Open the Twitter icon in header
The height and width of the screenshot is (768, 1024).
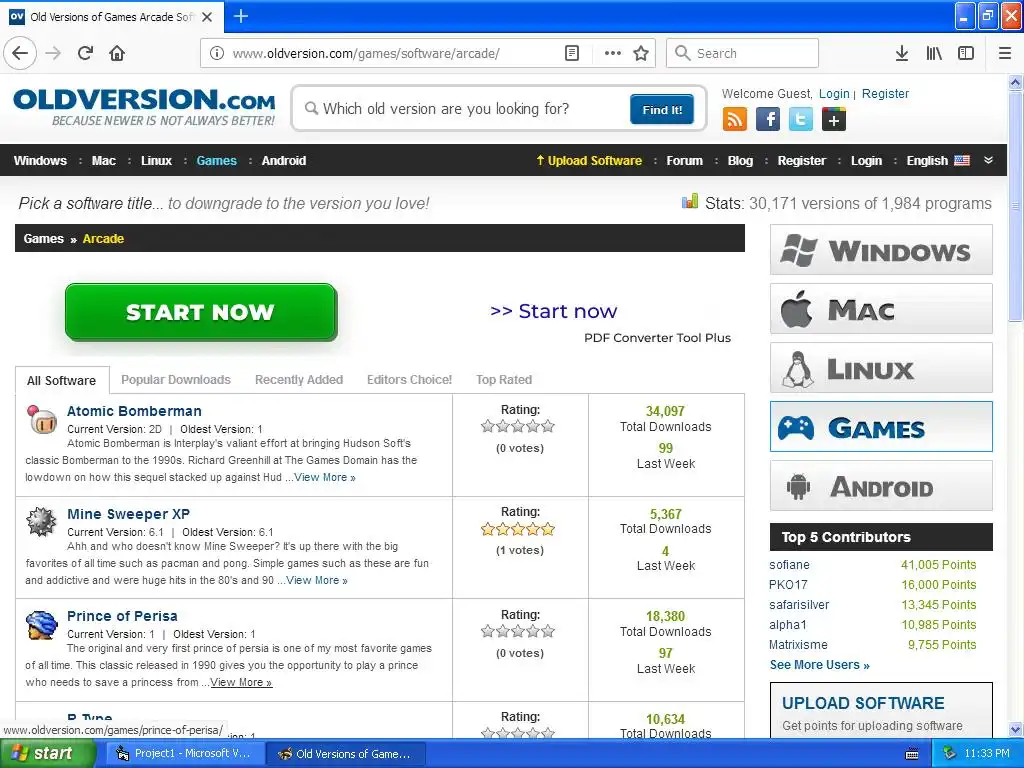pyautogui.click(x=801, y=120)
